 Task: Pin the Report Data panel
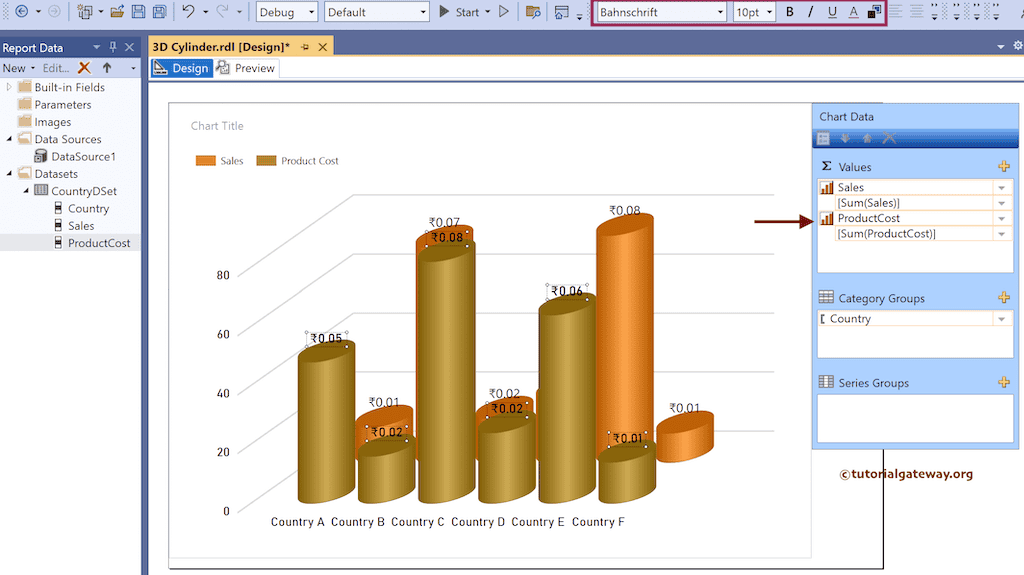pos(113,47)
